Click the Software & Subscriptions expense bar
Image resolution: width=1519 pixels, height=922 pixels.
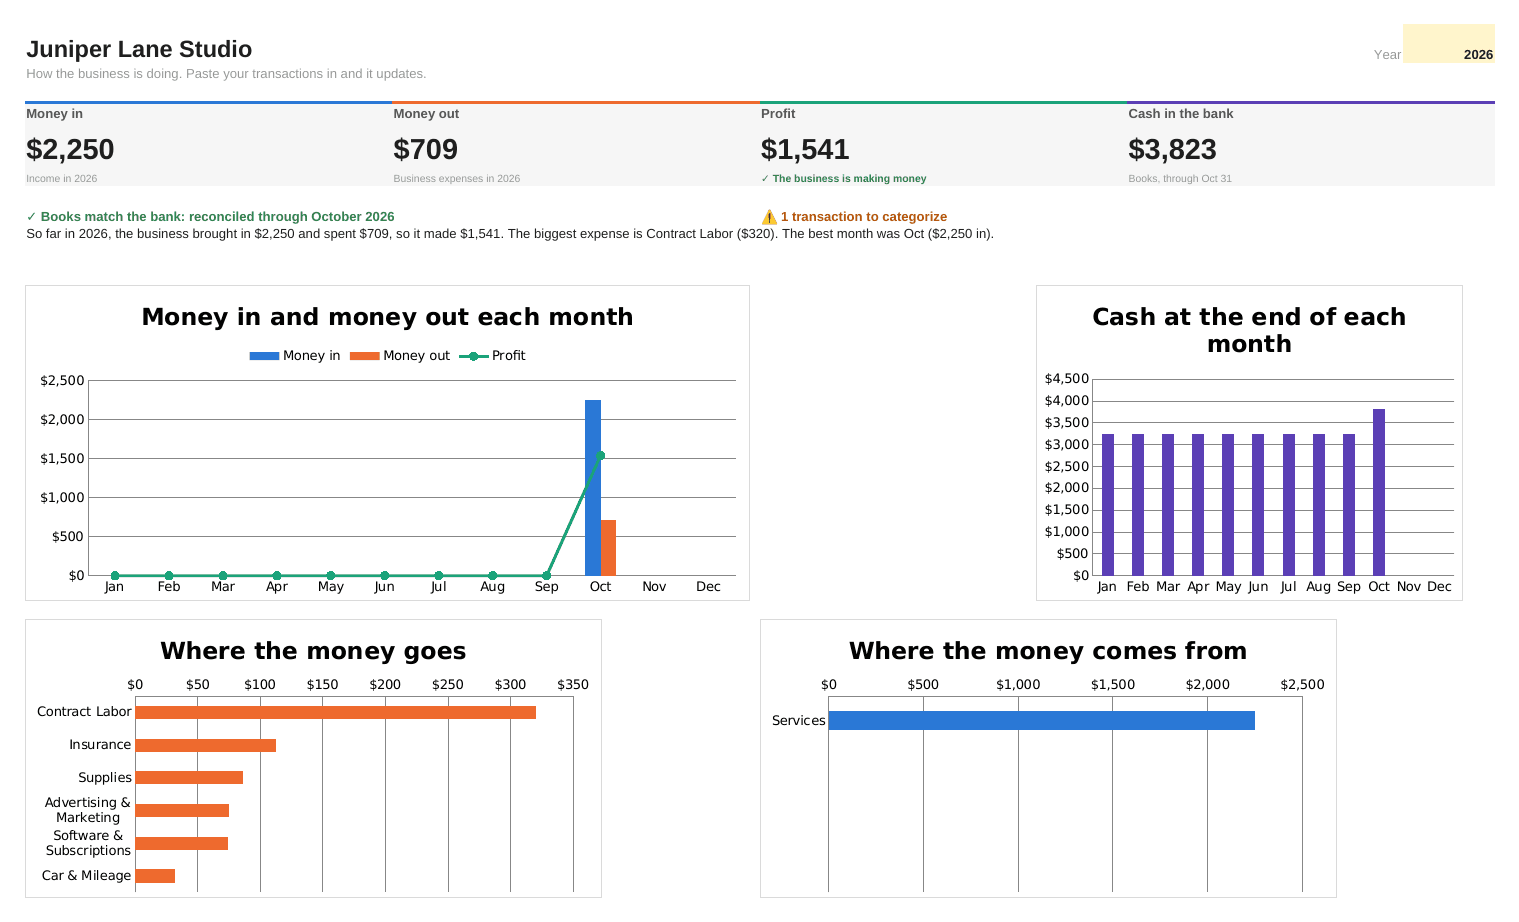(181, 844)
